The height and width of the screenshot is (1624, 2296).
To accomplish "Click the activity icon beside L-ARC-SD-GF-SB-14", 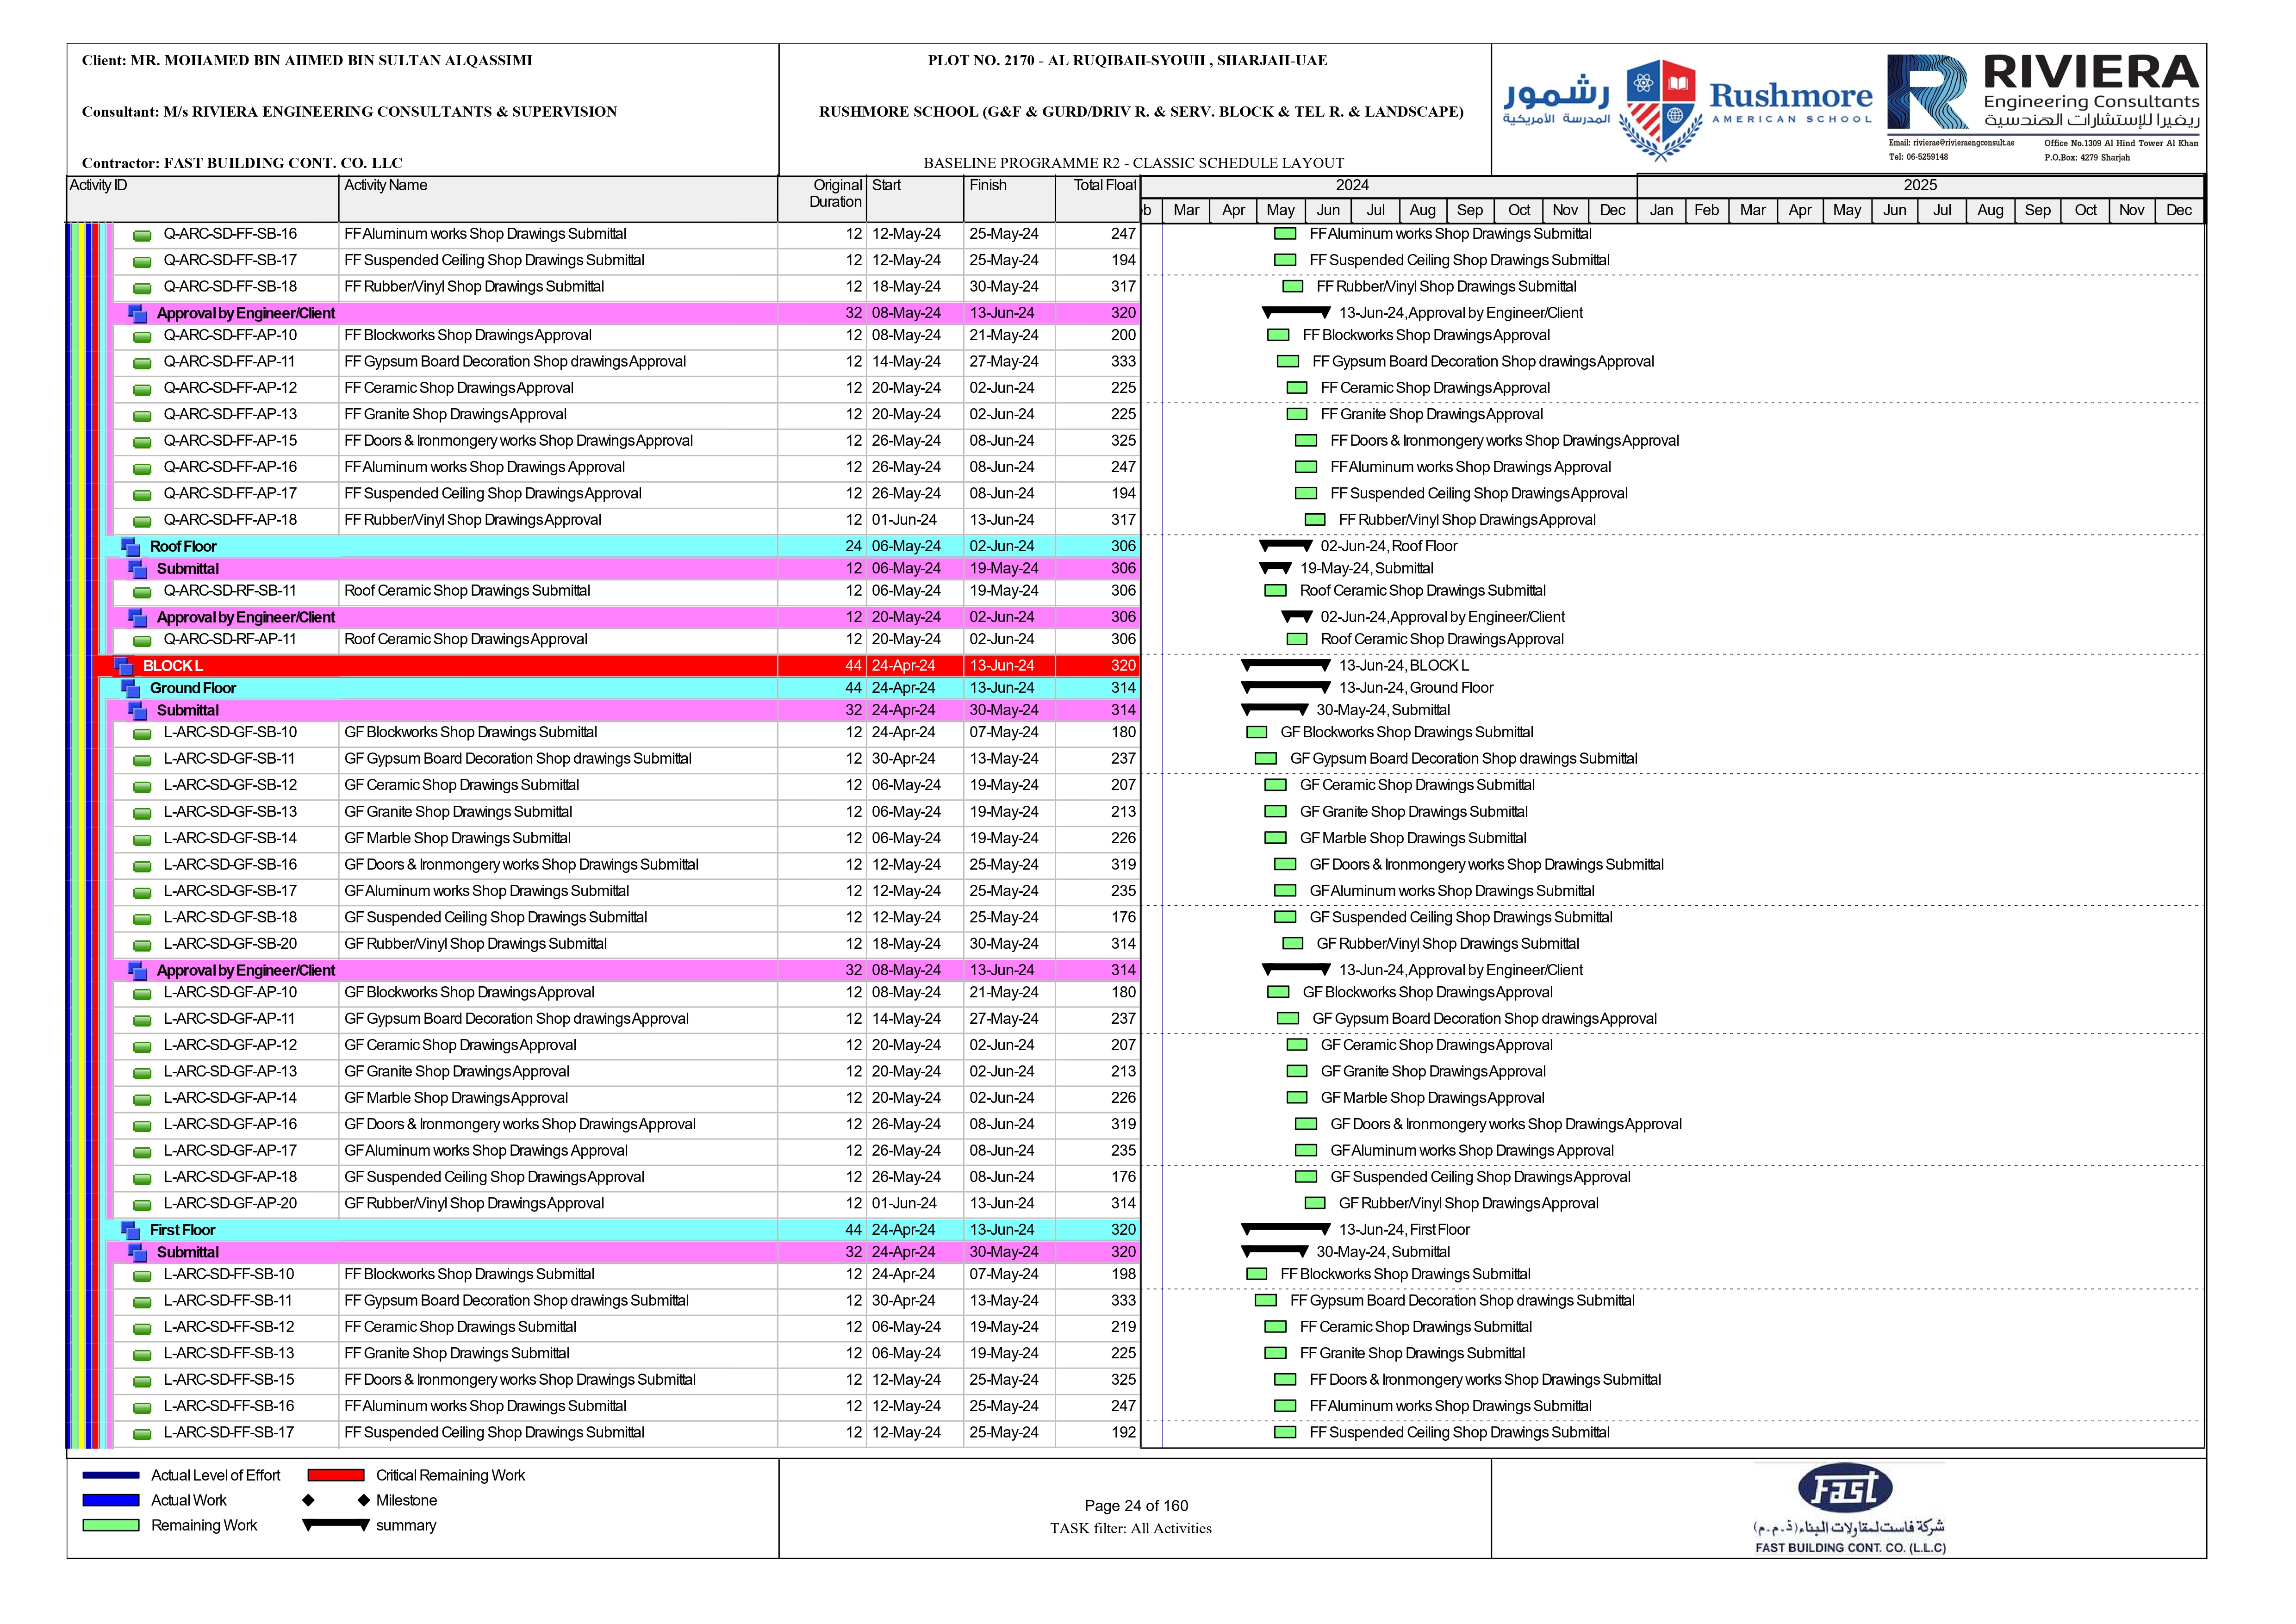I will [x=143, y=840].
